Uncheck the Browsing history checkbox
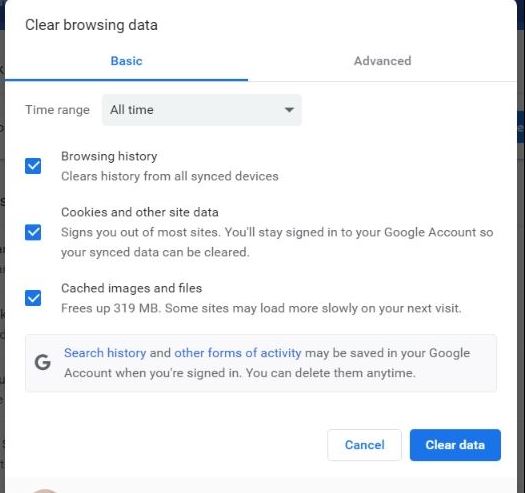 (x=33, y=166)
